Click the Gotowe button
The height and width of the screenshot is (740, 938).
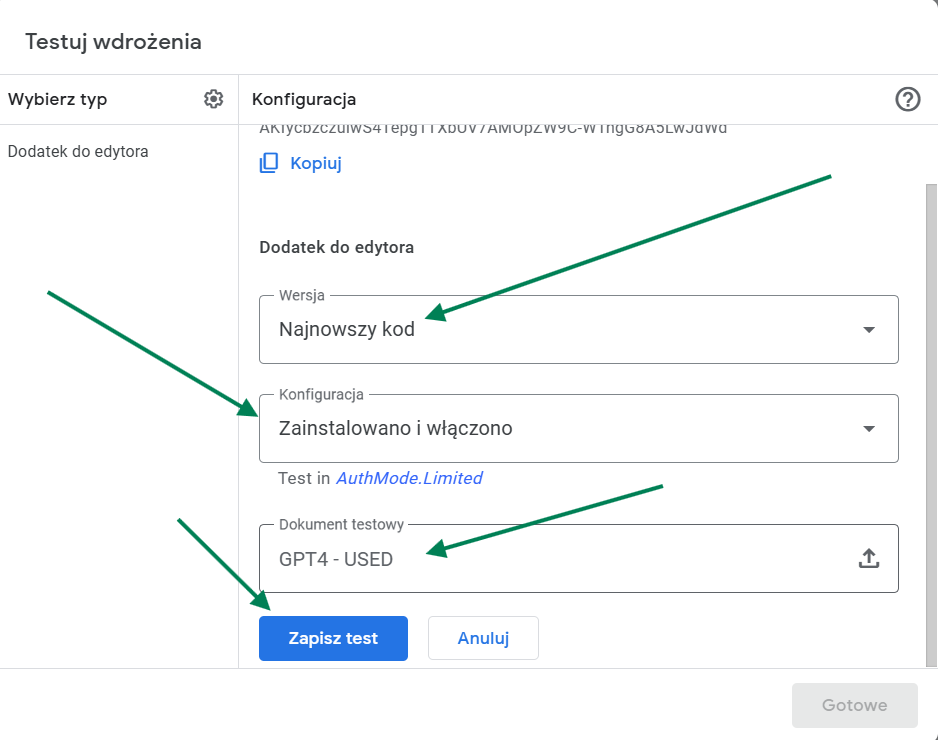coord(854,705)
